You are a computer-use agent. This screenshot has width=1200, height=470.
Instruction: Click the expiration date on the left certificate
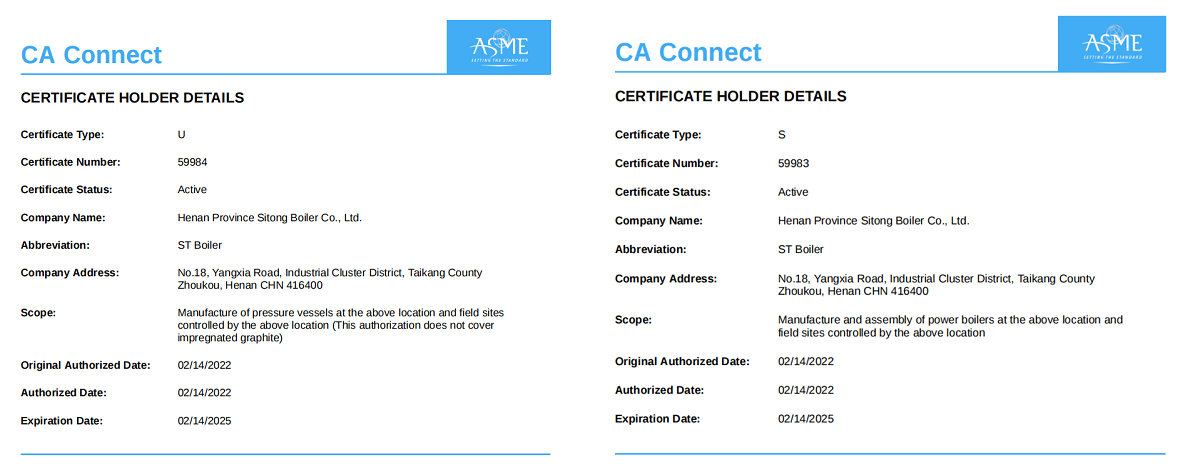pos(204,421)
